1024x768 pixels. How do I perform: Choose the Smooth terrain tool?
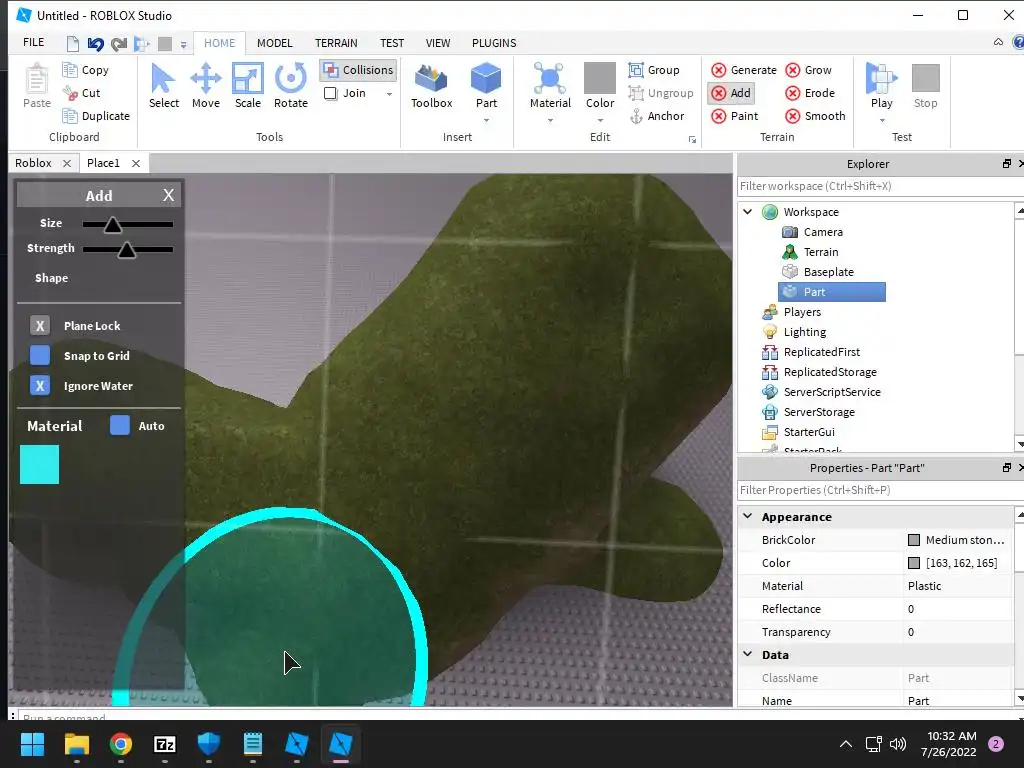pyautogui.click(x=816, y=116)
